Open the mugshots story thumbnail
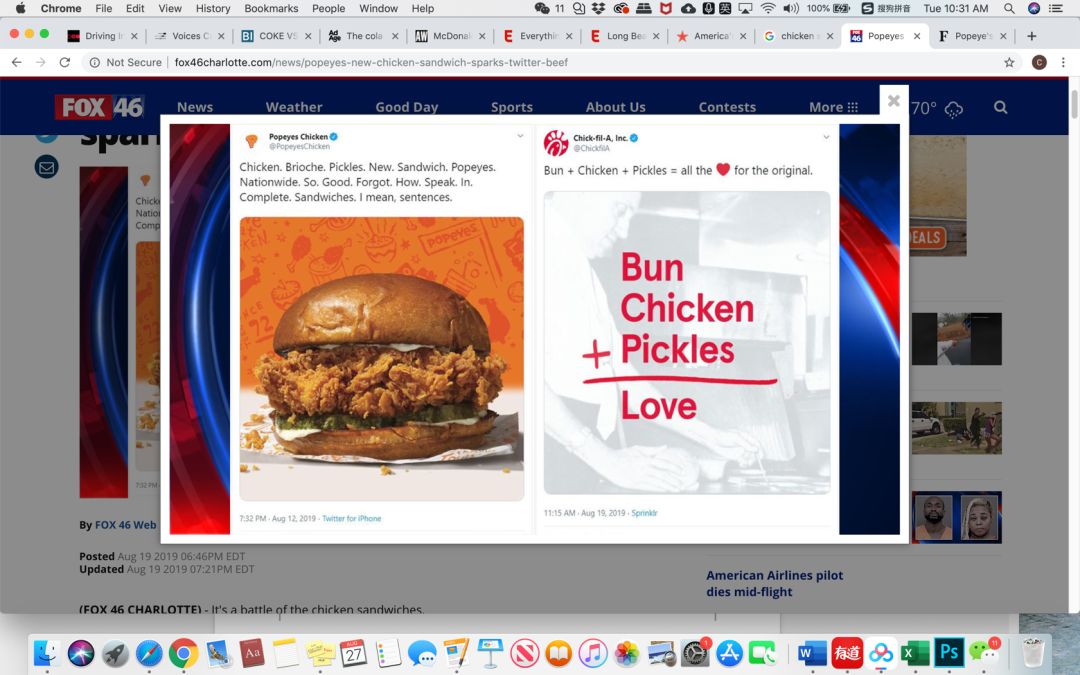Image resolution: width=1080 pixels, height=675 pixels. click(x=957, y=517)
